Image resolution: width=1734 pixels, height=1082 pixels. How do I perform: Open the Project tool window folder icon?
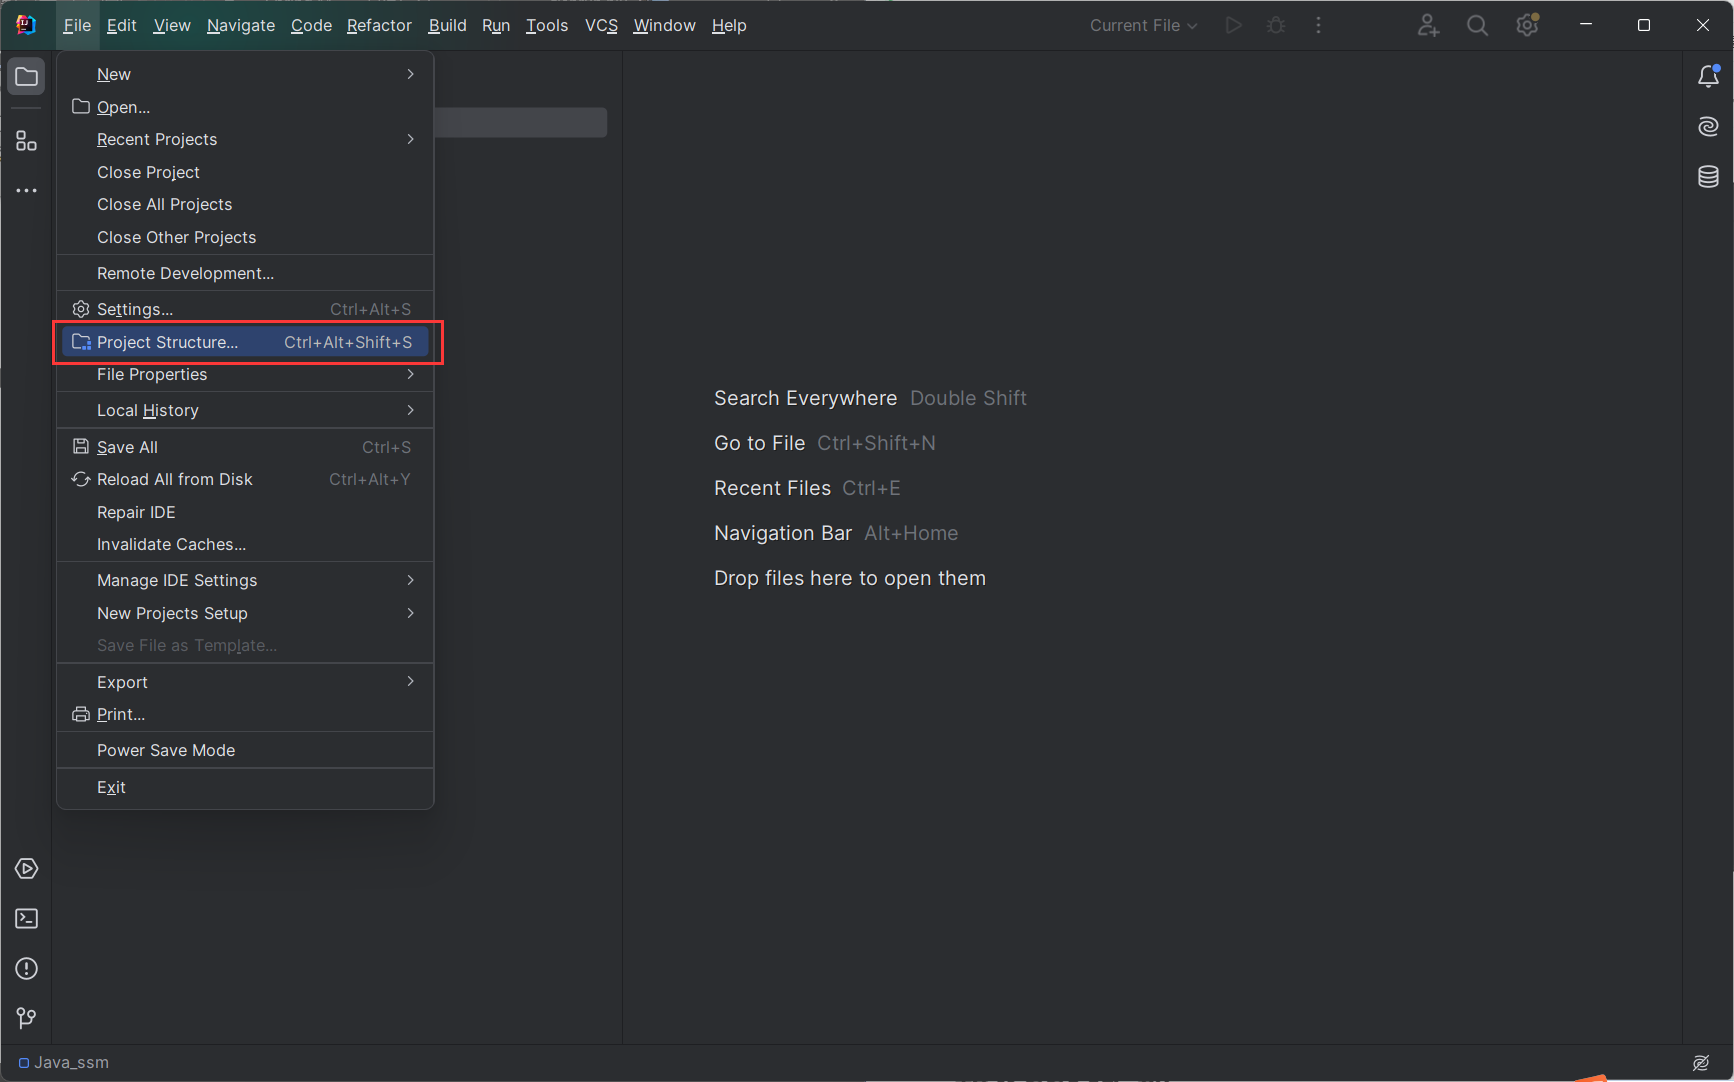coord(27,77)
